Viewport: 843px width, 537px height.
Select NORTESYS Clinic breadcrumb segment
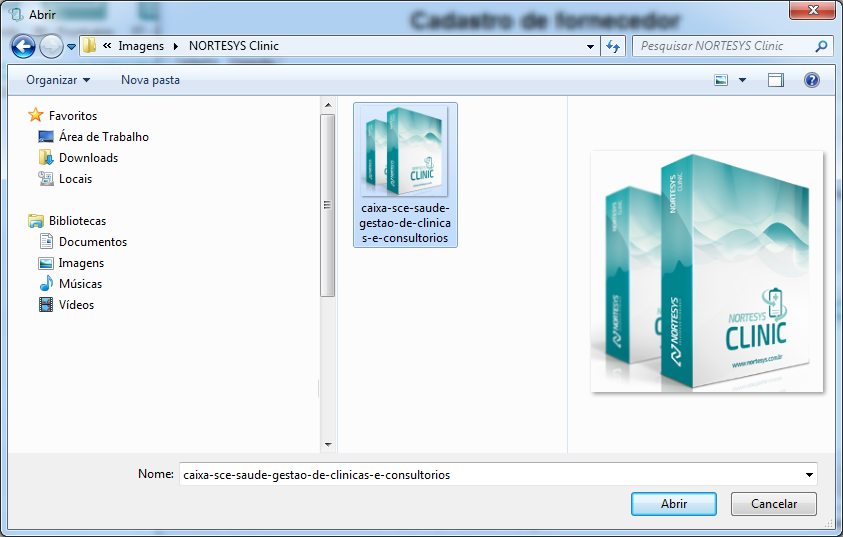coord(233,46)
